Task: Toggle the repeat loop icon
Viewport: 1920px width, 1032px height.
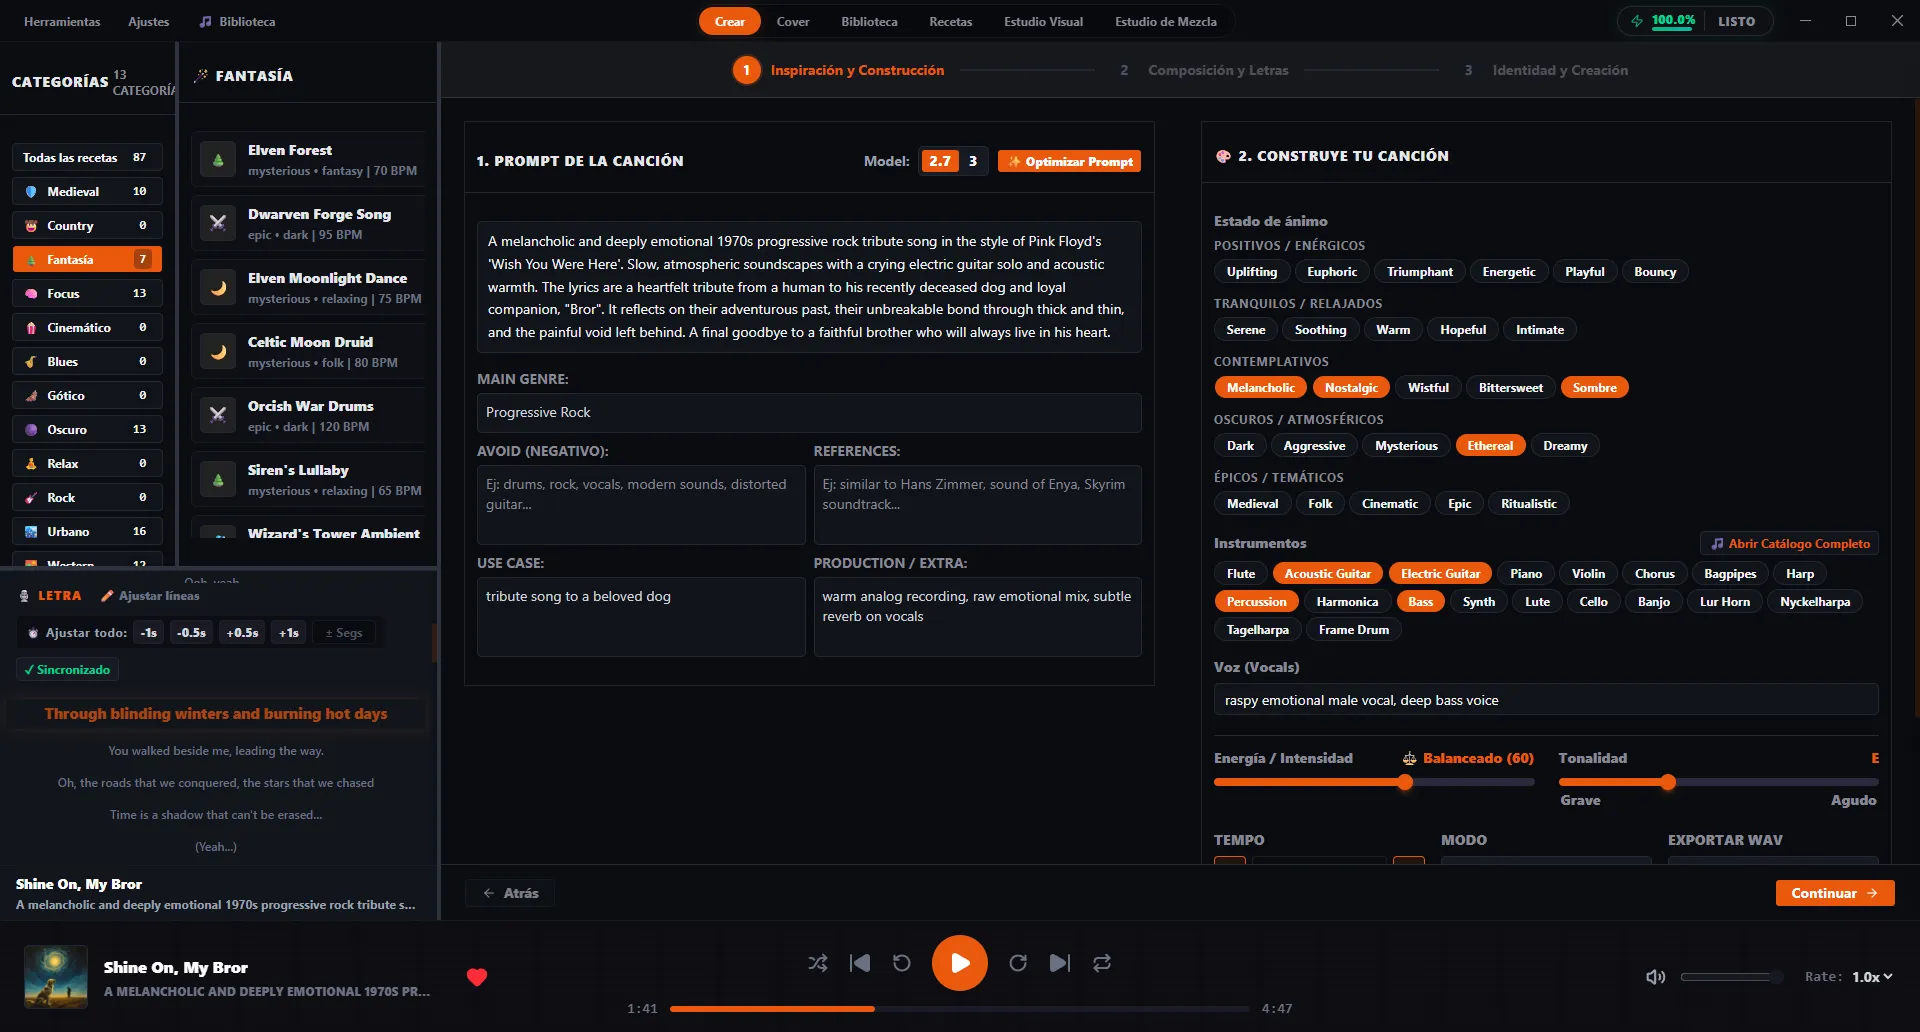Action: coord(1102,963)
